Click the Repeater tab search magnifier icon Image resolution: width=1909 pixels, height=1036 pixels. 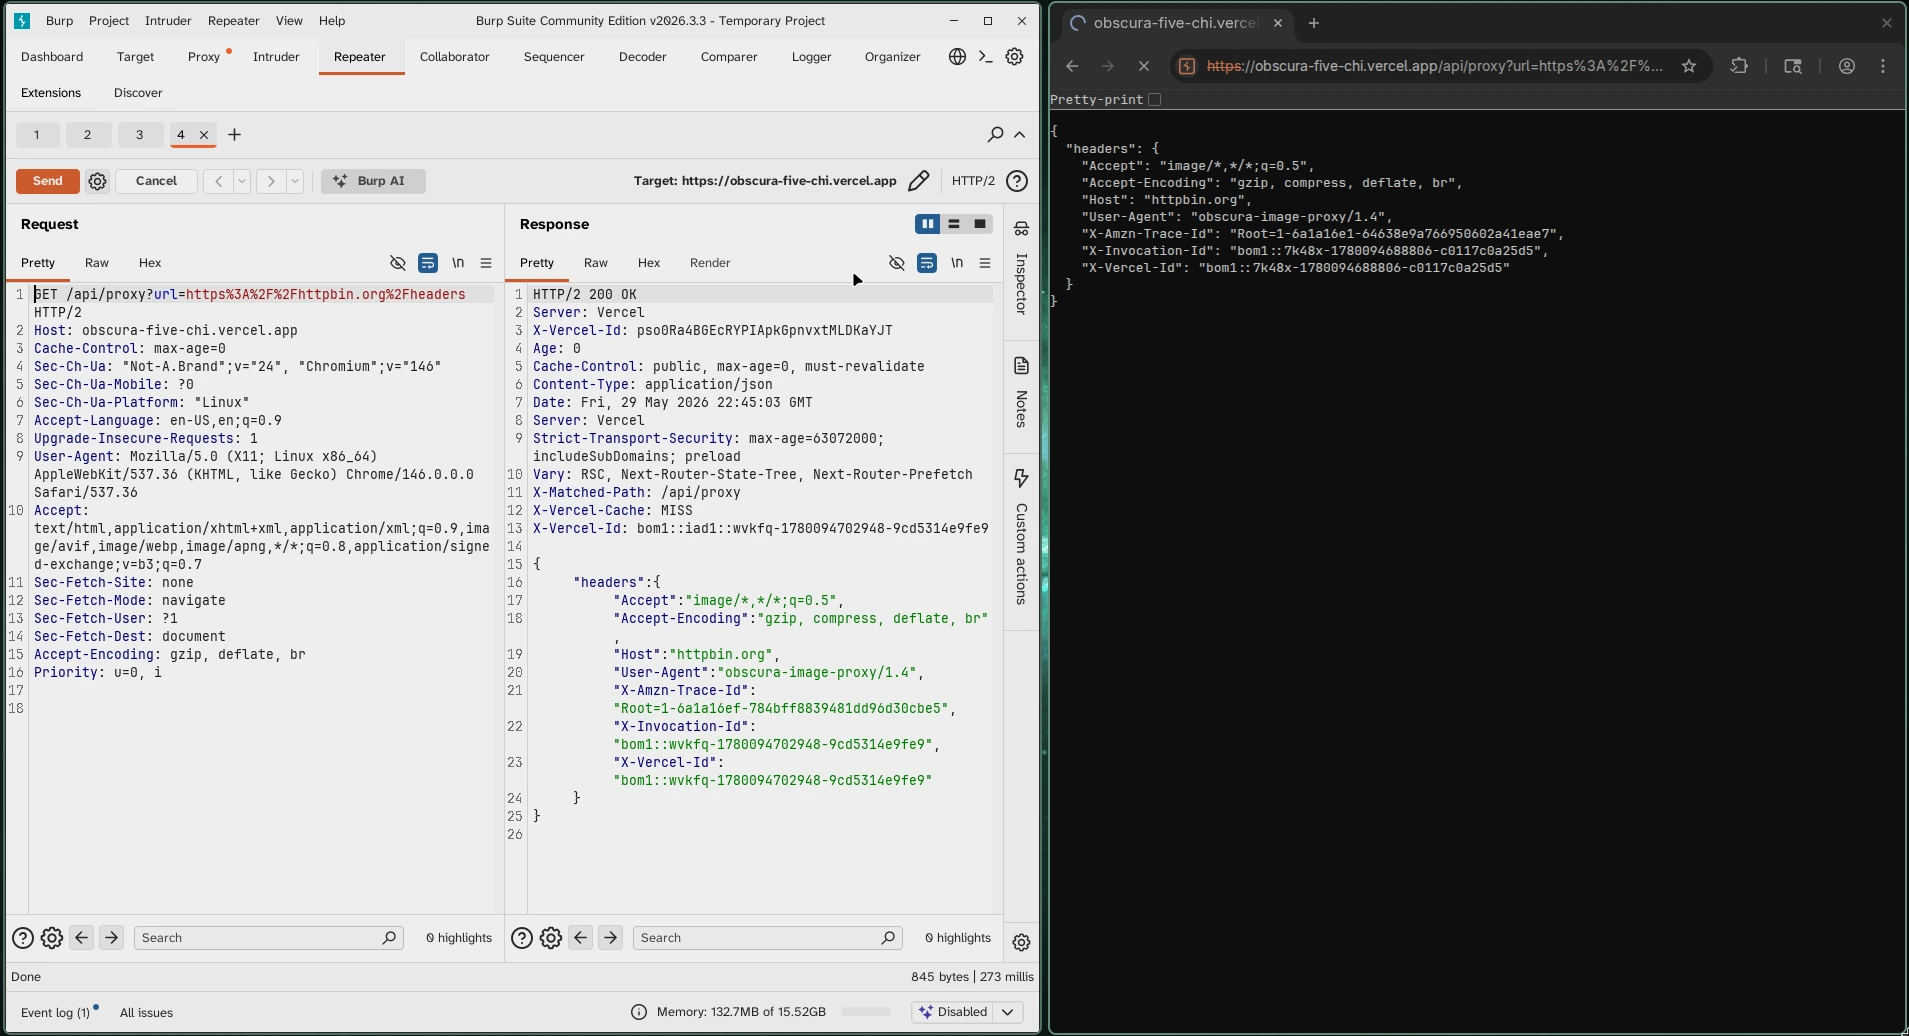995,134
